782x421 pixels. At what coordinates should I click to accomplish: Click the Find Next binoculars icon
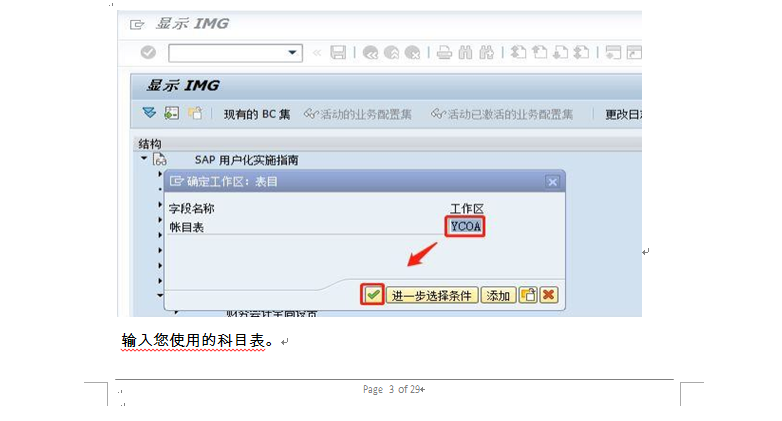487,52
